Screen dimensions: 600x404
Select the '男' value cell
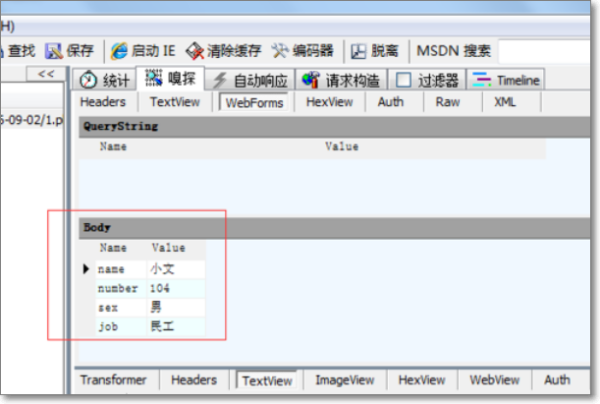click(x=176, y=308)
